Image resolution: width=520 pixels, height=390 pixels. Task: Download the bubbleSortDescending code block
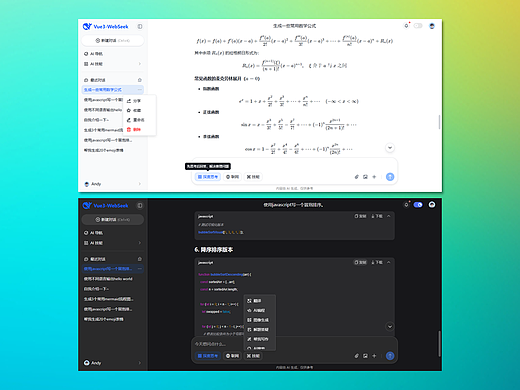click(377, 263)
